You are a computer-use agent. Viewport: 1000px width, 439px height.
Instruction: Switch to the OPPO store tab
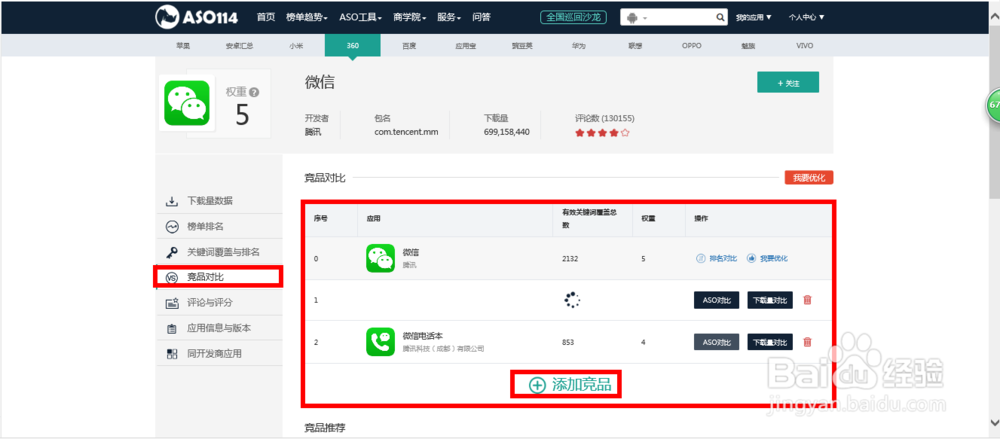pos(691,45)
